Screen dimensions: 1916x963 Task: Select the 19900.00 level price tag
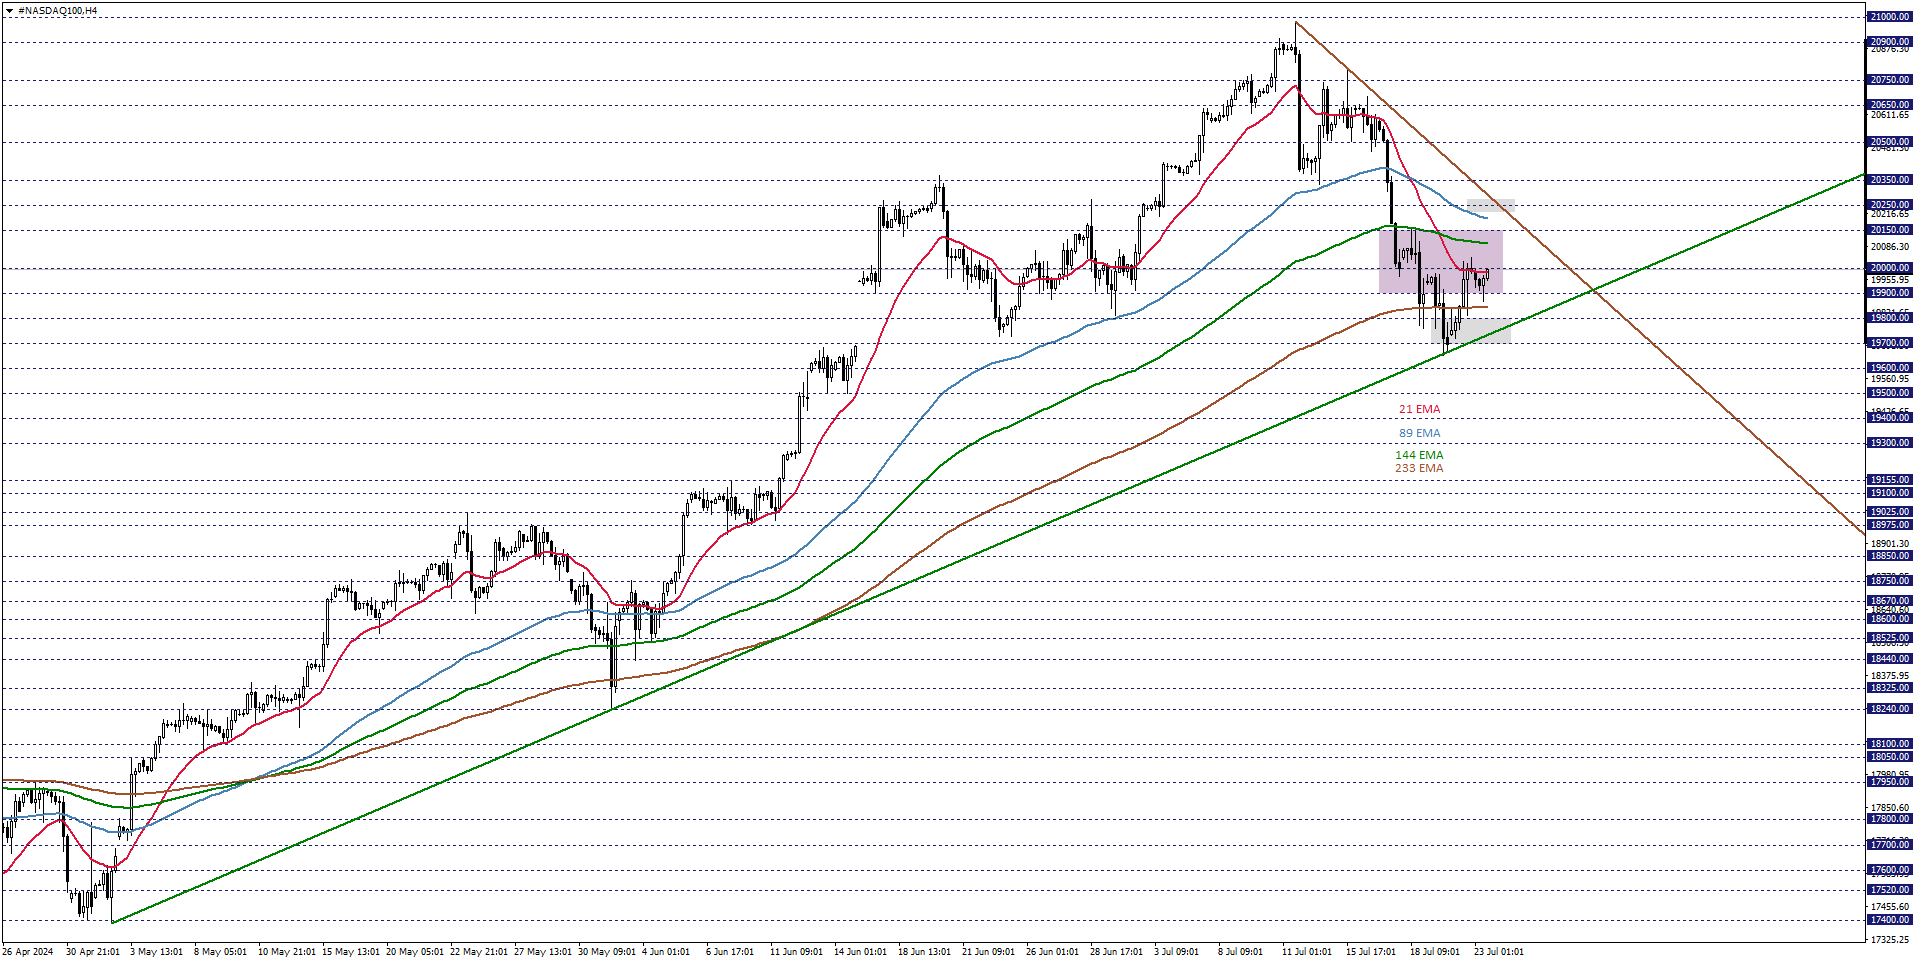click(x=1889, y=293)
